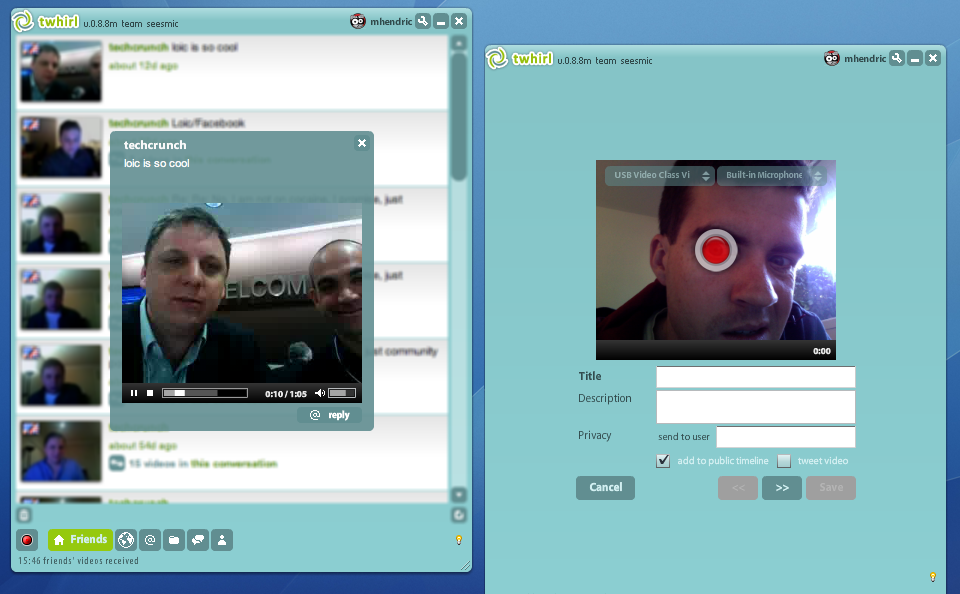The image size is (960, 594).
Task: Click mhendric avatar in right window title bar
Action: (831, 58)
